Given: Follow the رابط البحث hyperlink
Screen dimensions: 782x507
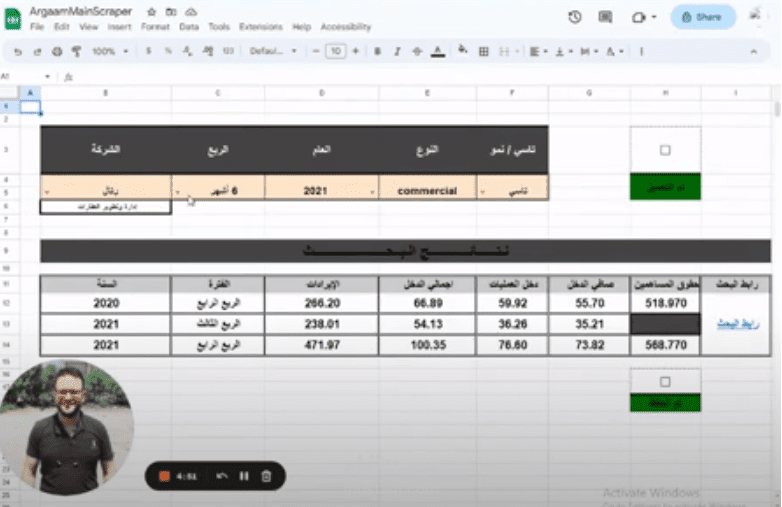Looking at the screenshot, I should [x=738, y=324].
